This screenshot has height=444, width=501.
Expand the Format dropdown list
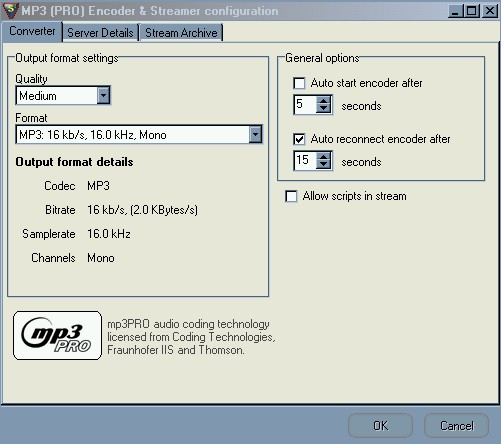255,135
